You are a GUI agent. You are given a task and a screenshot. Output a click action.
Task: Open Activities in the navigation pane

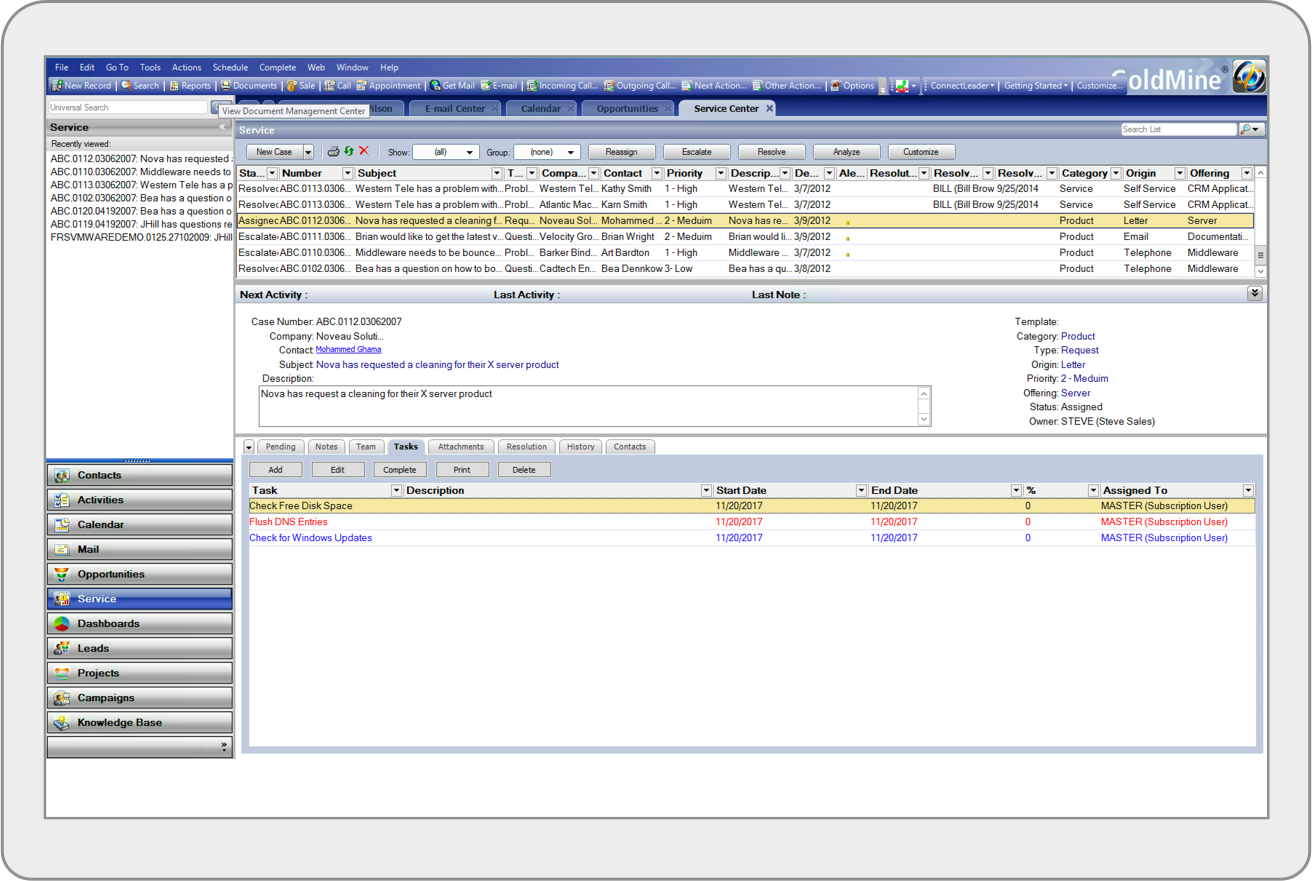coord(139,500)
